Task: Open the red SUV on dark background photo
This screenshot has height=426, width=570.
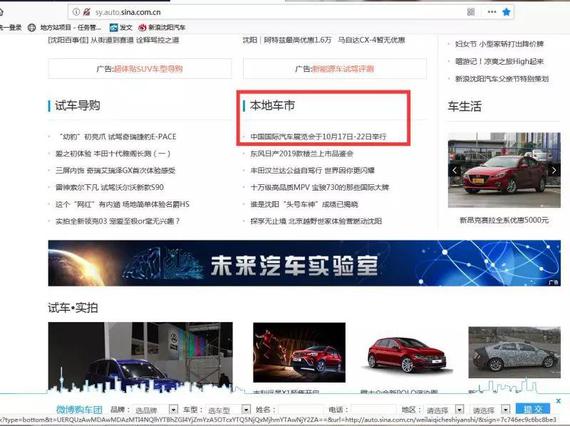Action: pyautogui.click(x=299, y=352)
